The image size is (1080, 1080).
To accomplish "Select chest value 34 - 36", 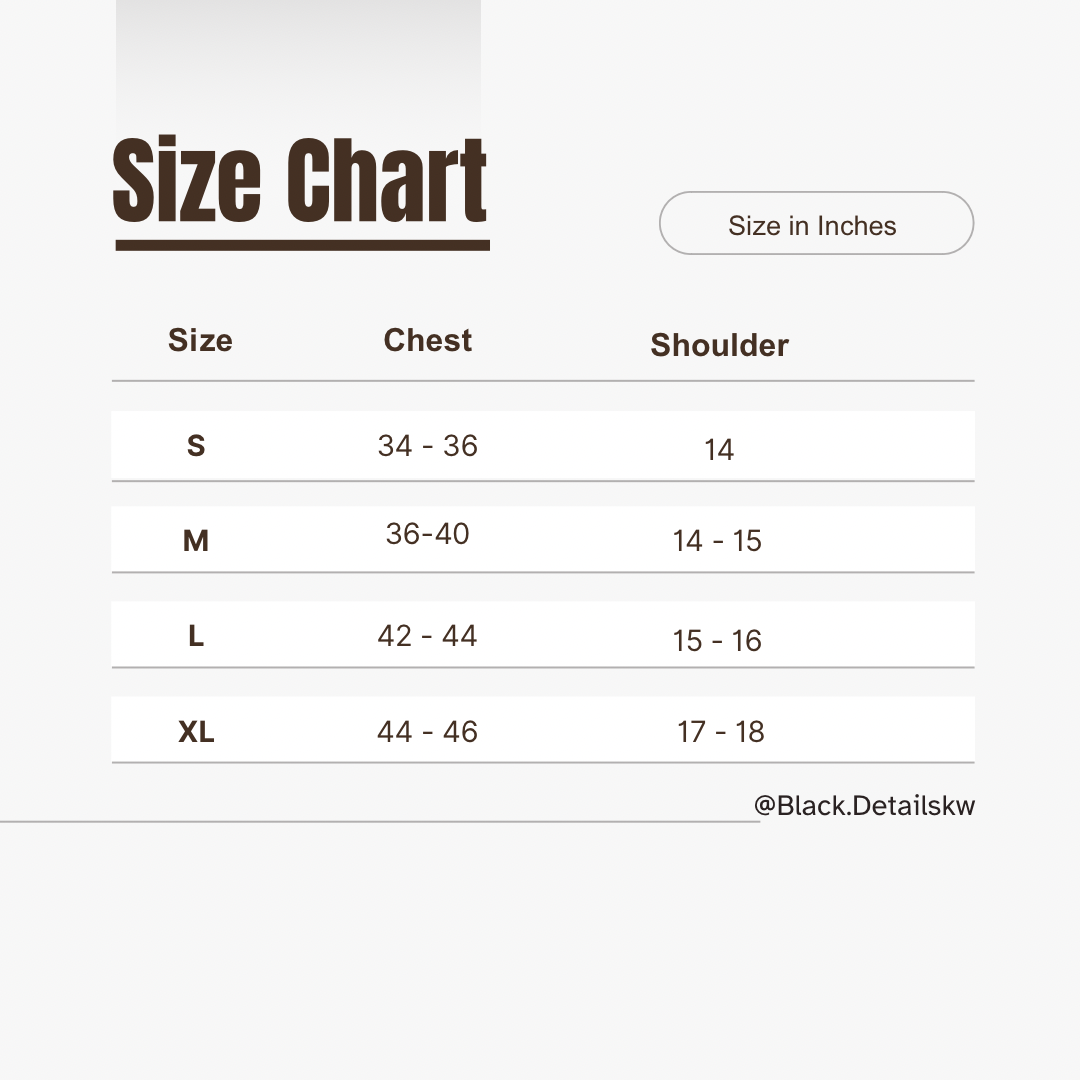I will tap(427, 446).
